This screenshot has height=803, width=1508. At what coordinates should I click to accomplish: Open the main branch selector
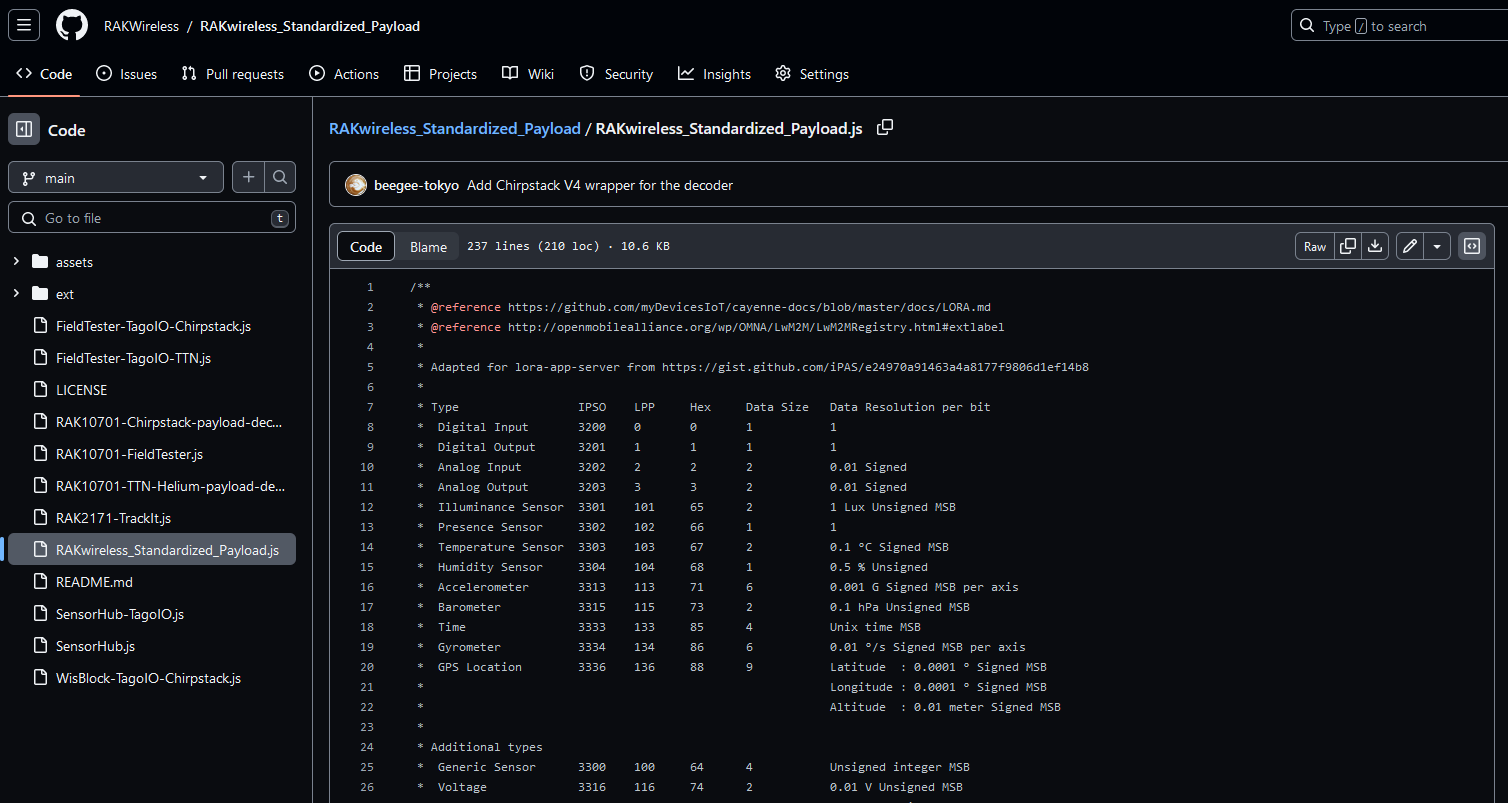pyautogui.click(x=116, y=178)
